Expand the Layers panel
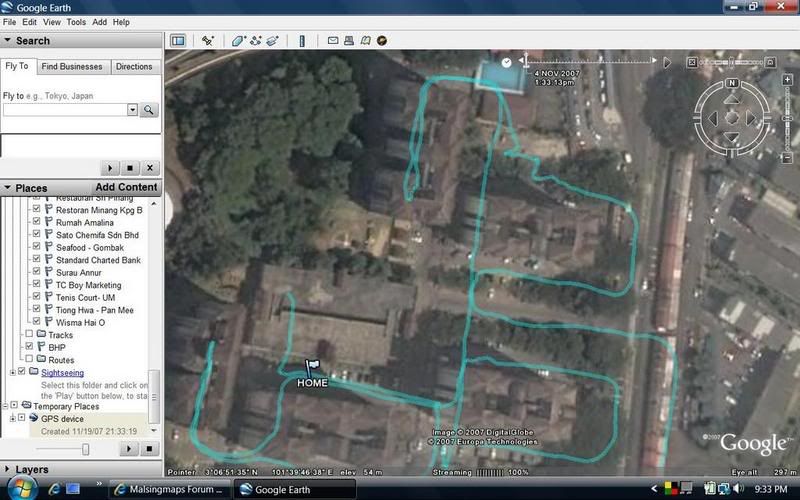Image resolution: width=800 pixels, height=500 pixels. click(x=7, y=468)
